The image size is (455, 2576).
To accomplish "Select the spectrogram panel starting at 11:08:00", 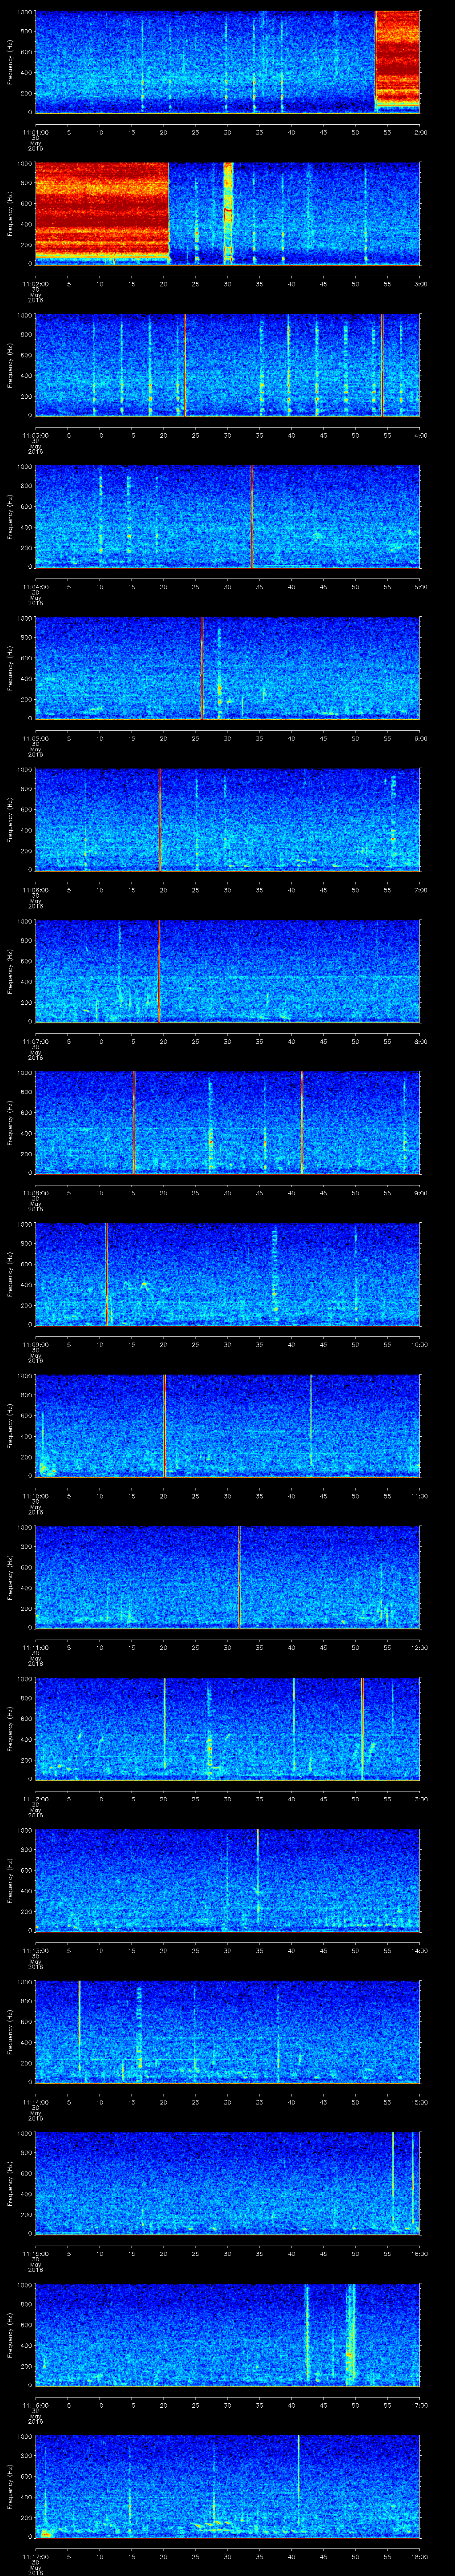I will coord(227,1122).
